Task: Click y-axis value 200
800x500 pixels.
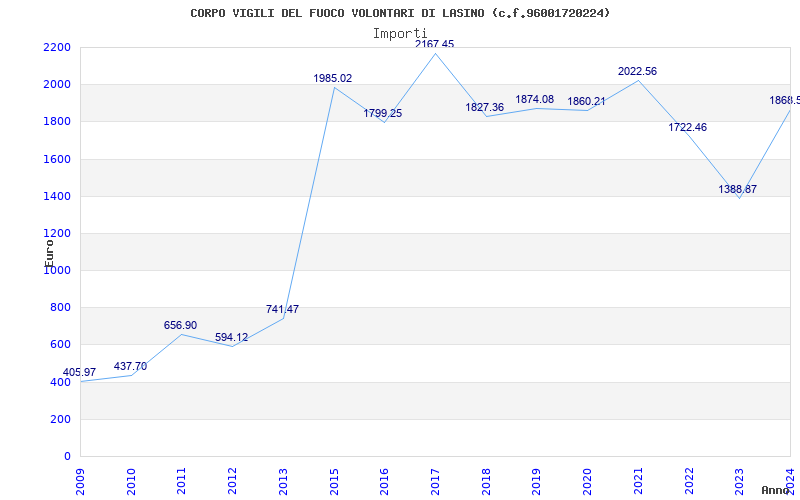Action: coord(61,419)
